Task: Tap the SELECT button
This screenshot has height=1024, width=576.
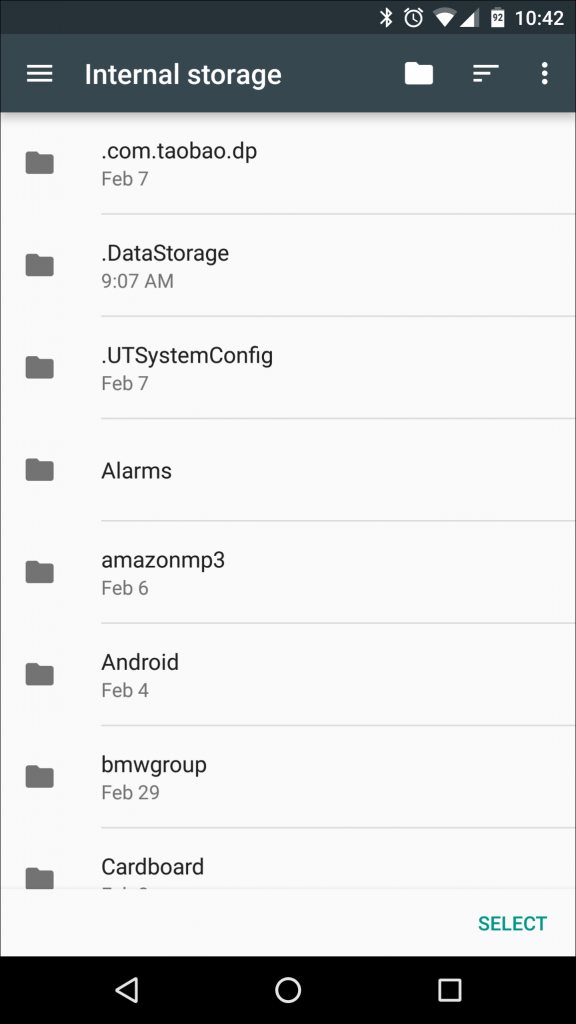Action: click(512, 923)
